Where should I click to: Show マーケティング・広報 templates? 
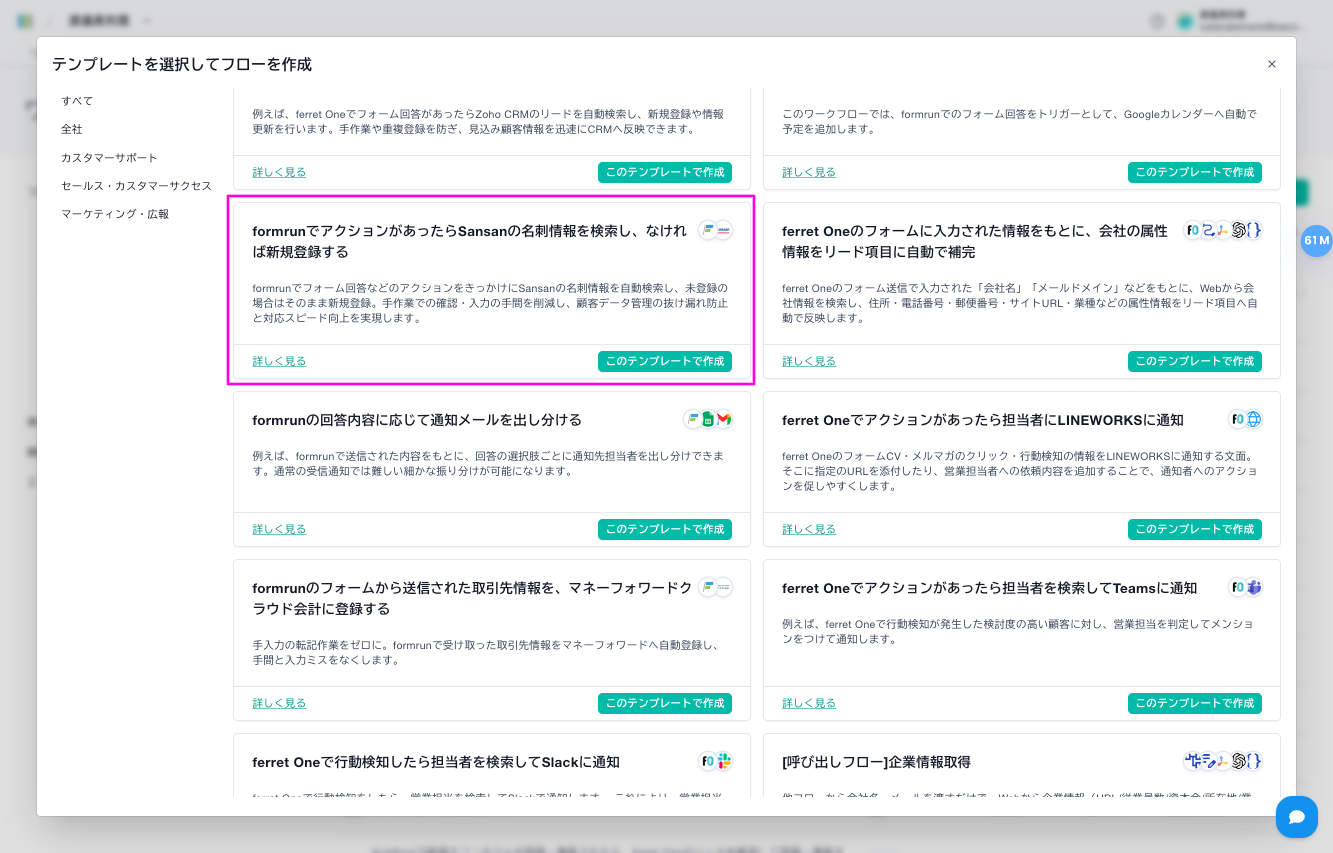[115, 214]
